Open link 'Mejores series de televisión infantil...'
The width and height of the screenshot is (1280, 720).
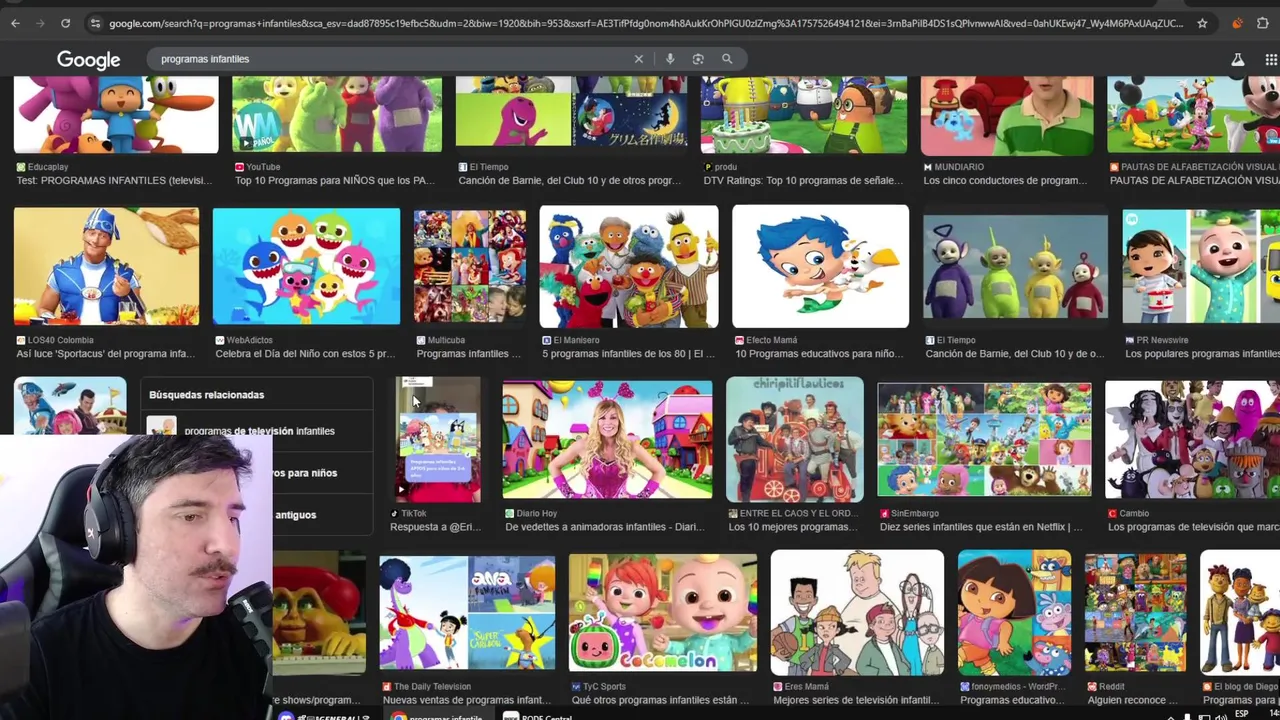[x=856, y=700]
